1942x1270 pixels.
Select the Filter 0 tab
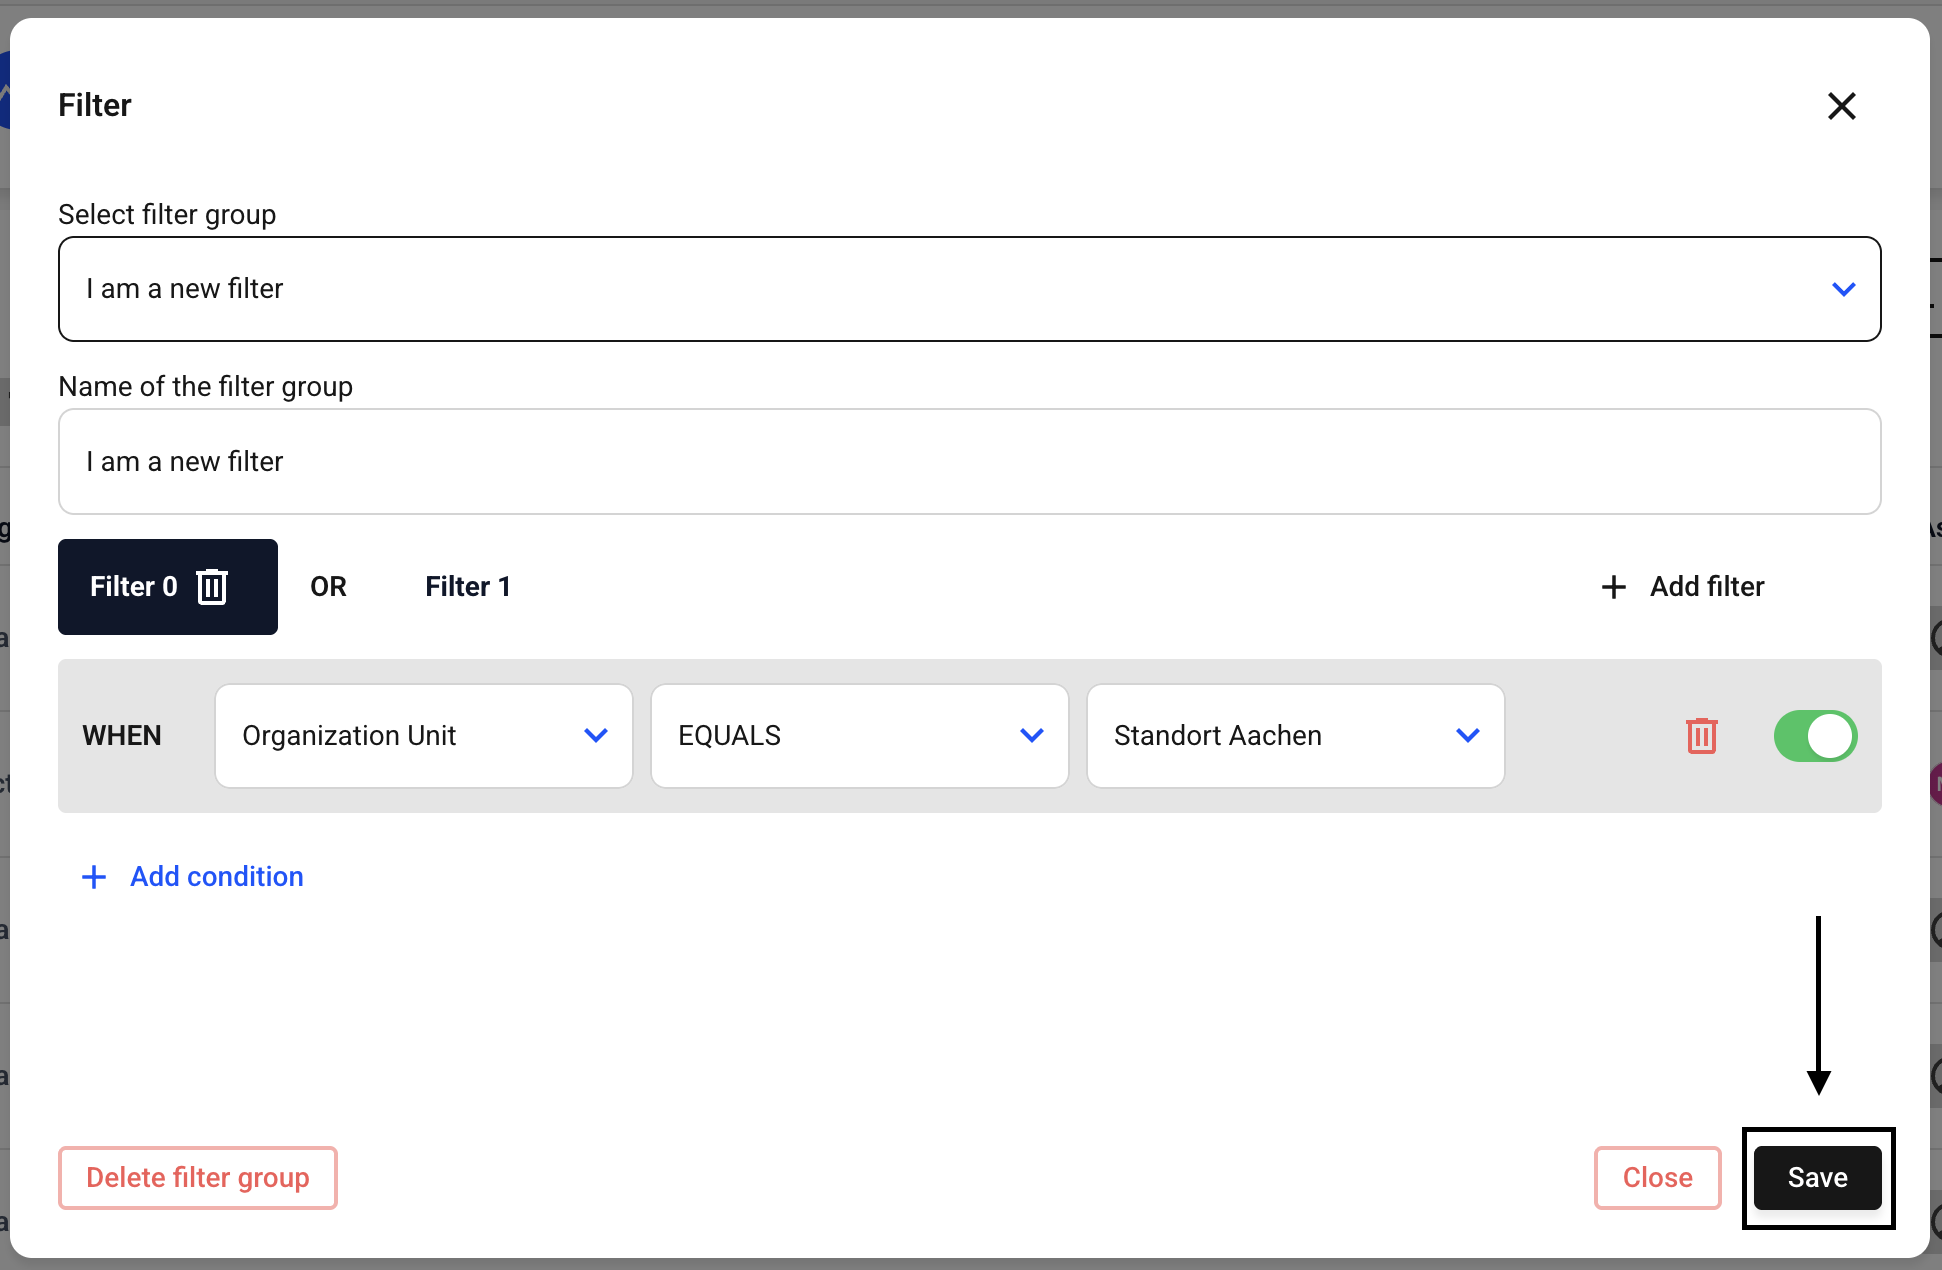133,587
